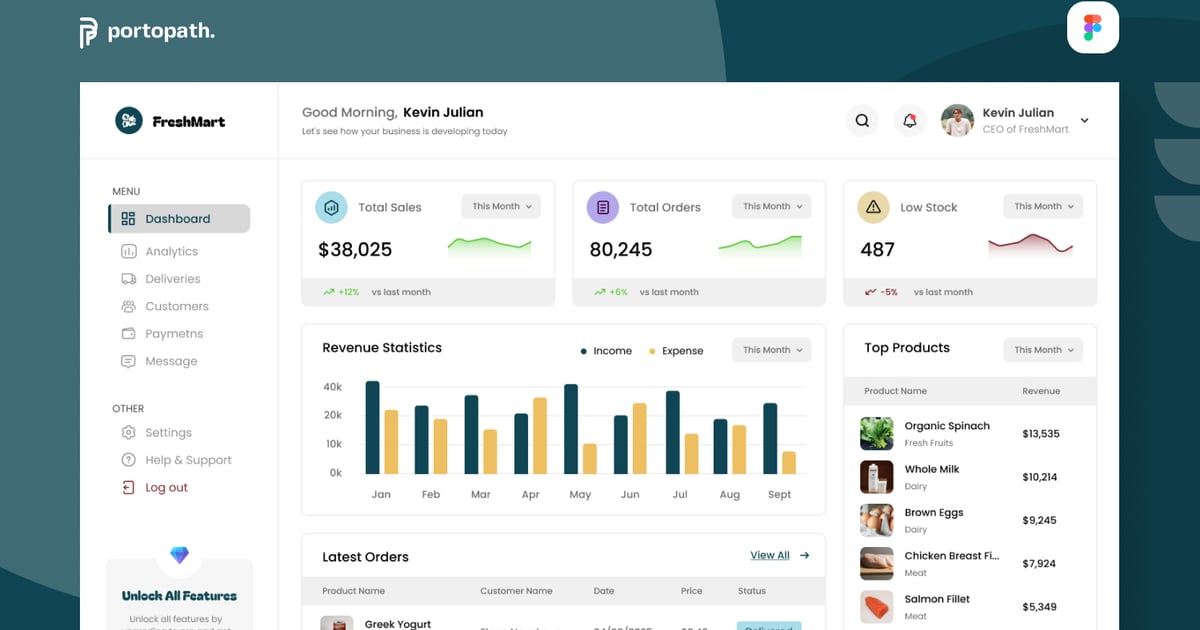1200x630 pixels.
Task: Click the Figma logo icon
Action: (1092, 28)
